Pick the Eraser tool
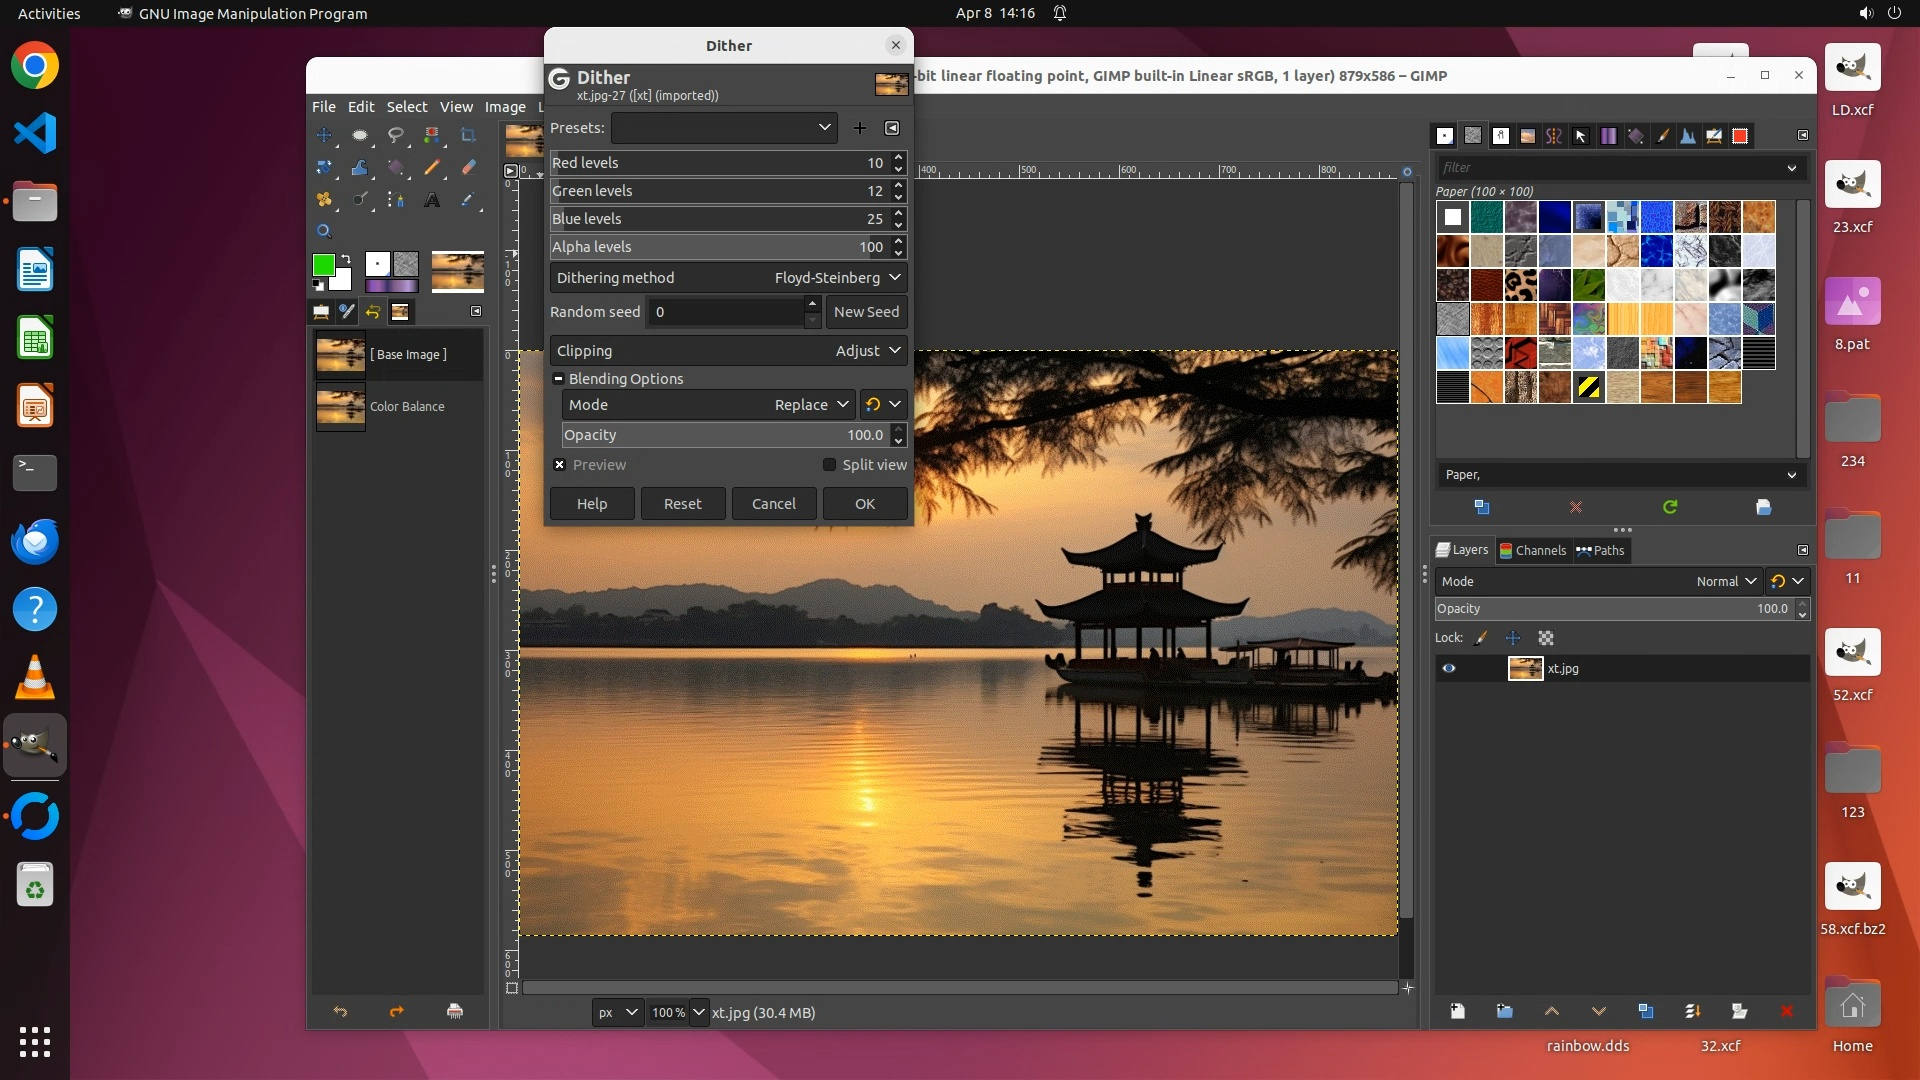 tap(468, 167)
